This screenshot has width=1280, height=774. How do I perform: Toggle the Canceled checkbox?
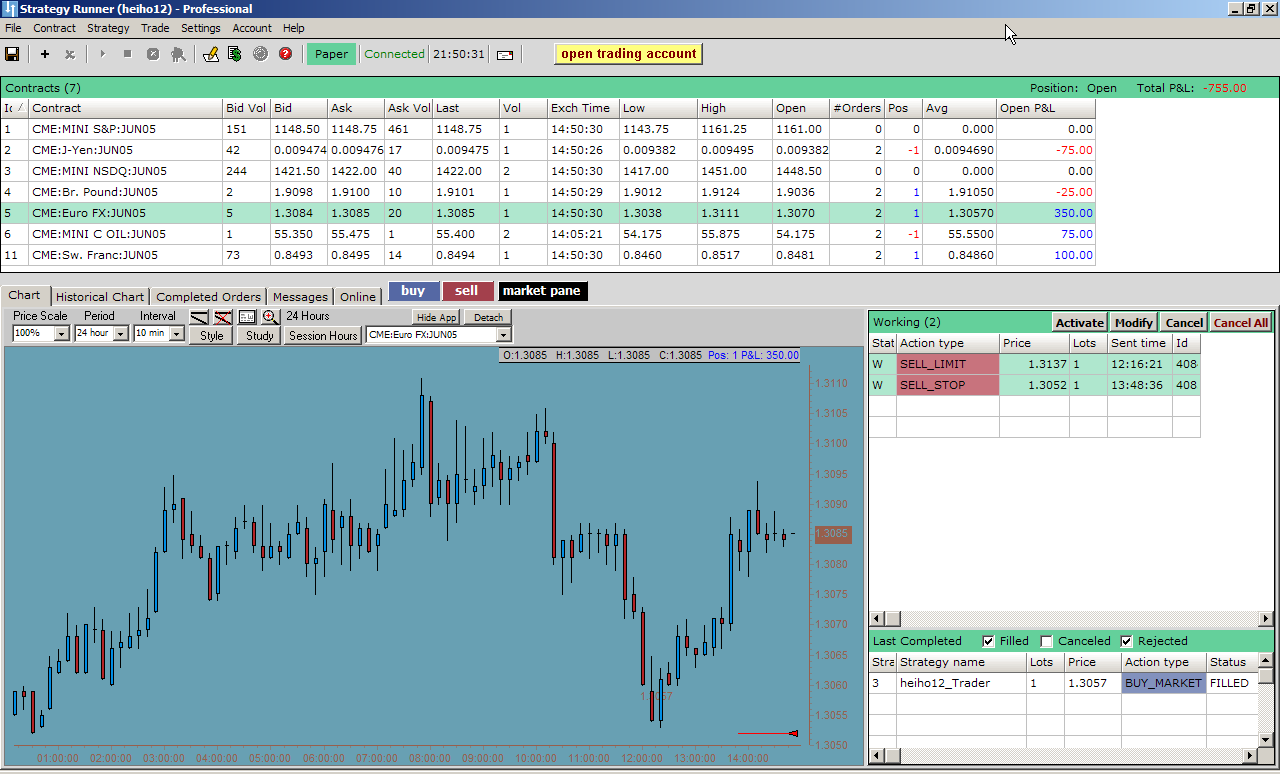1047,641
